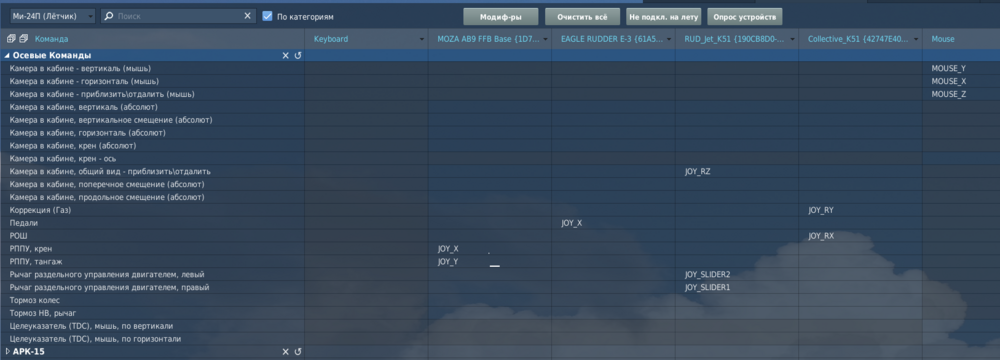Select the JOY_SLIDER1 binding cell
Image resolution: width=1000 pixels, height=360 pixels.
coord(707,288)
